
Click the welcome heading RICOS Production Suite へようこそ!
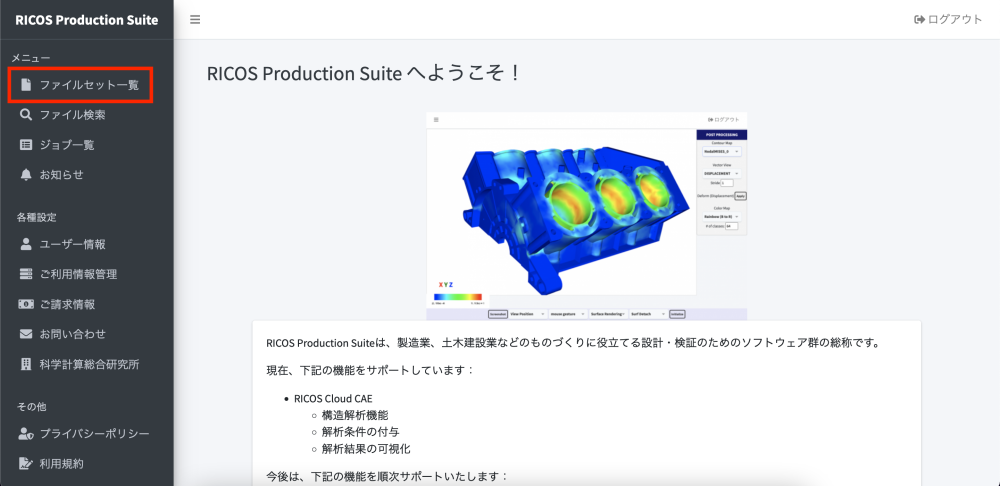click(364, 73)
